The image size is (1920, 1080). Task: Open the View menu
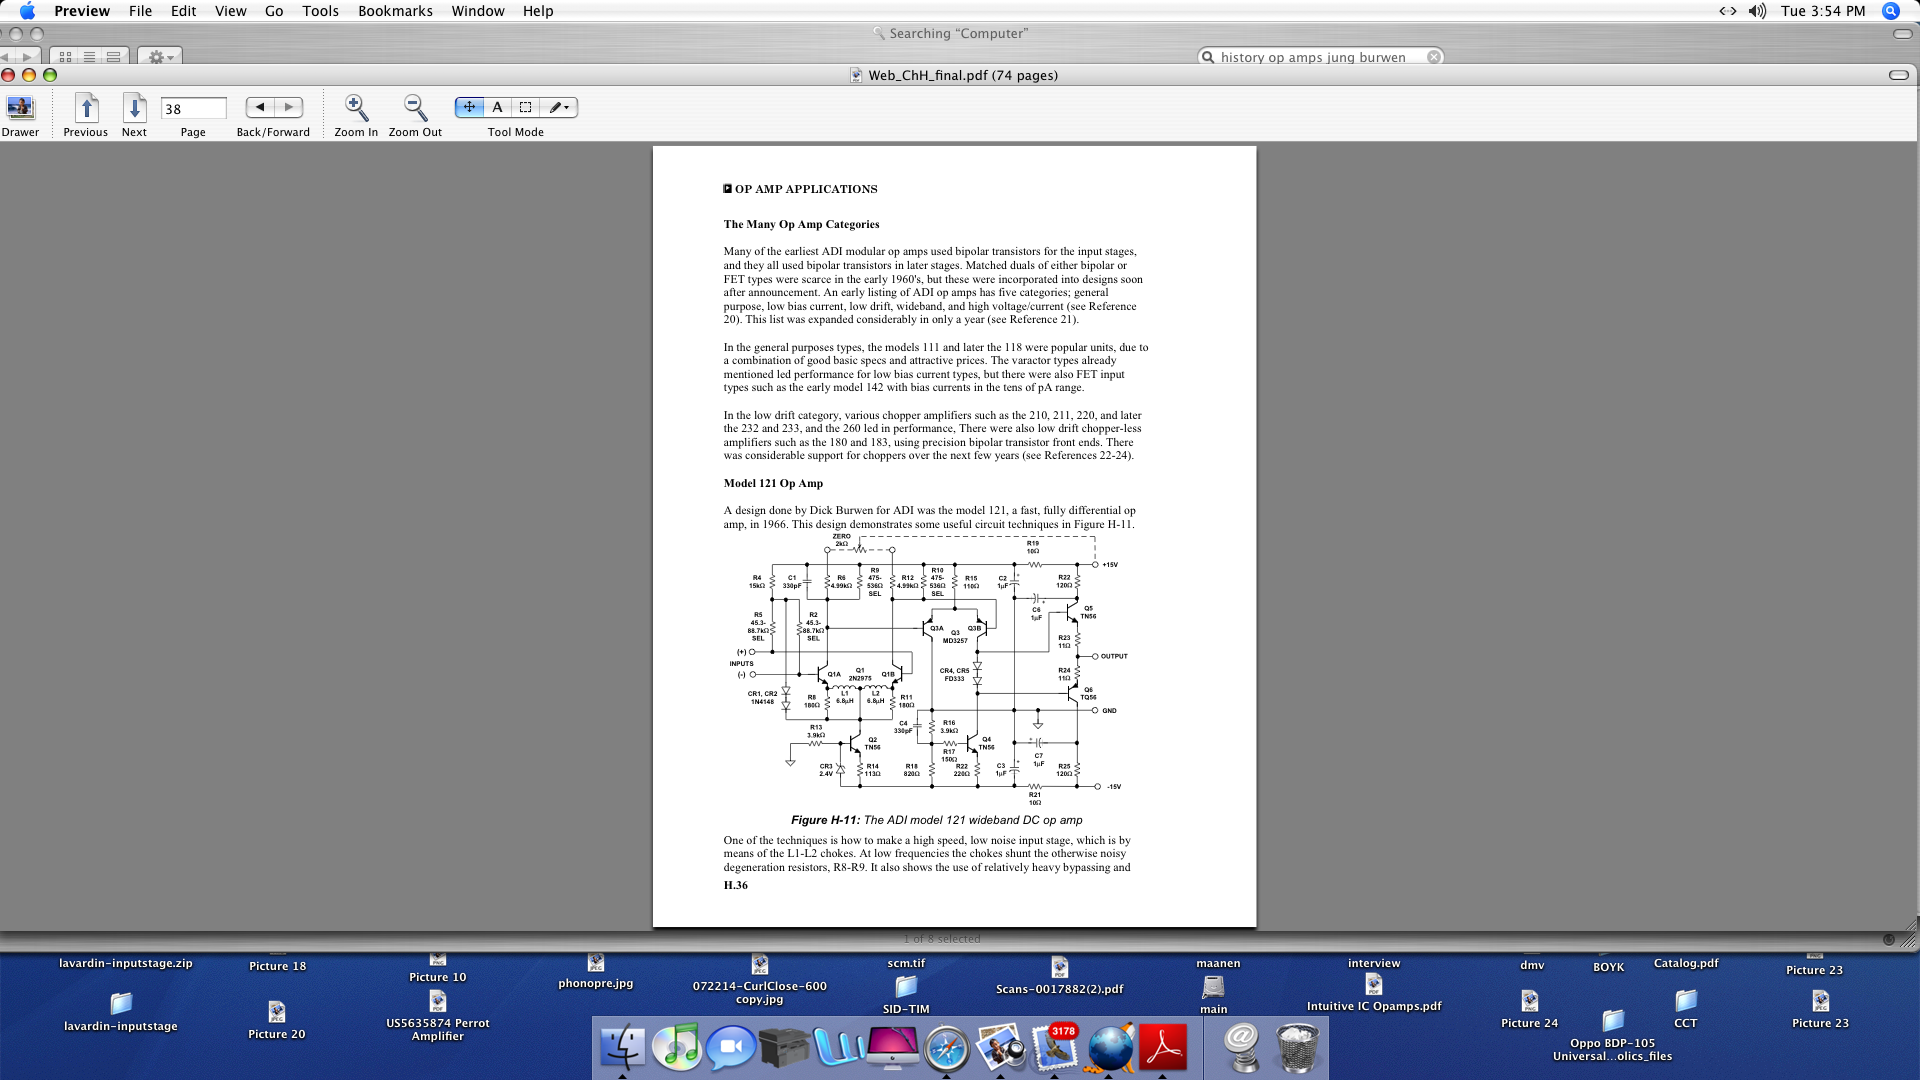[230, 11]
